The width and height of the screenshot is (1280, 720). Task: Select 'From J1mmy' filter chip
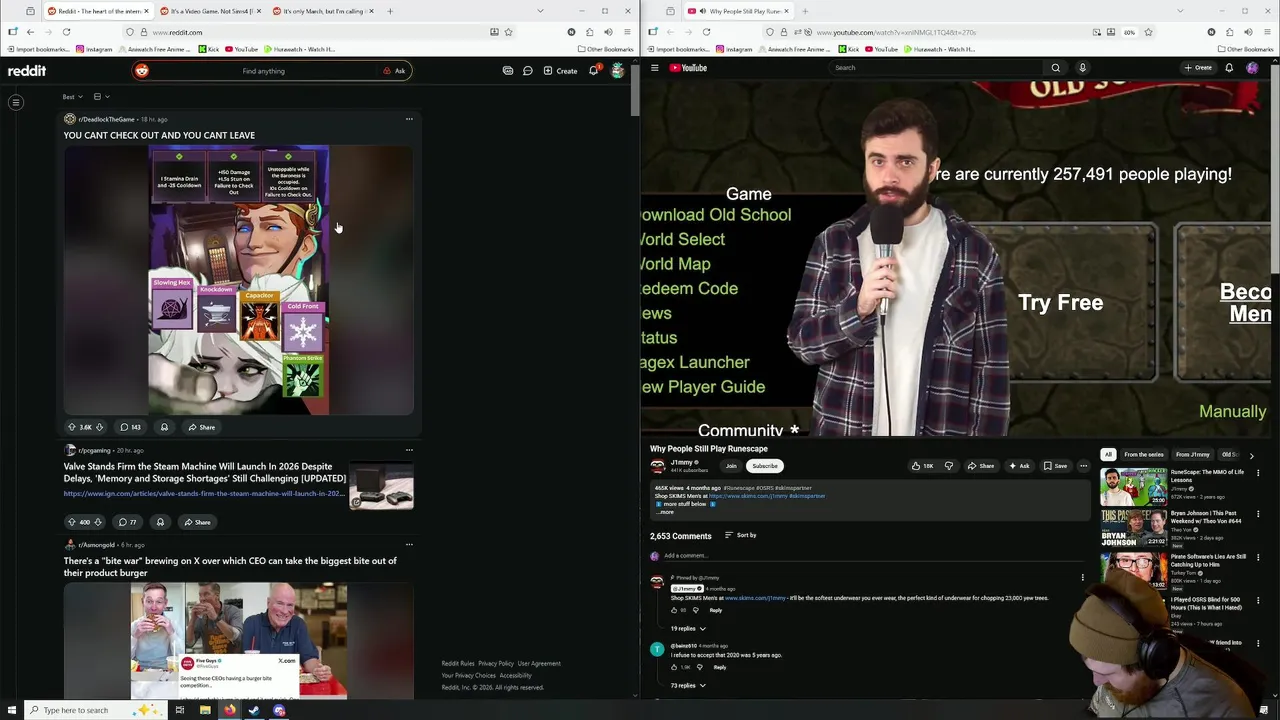(x=1192, y=455)
